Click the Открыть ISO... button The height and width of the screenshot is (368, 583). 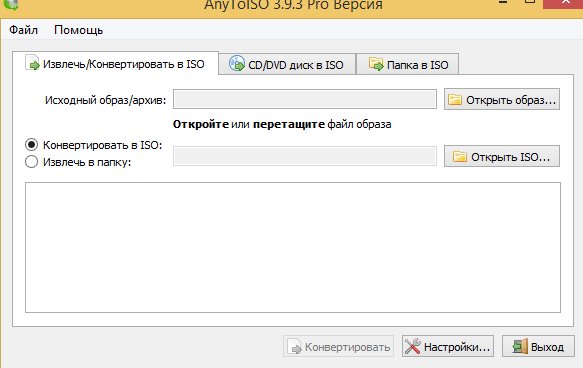point(502,156)
